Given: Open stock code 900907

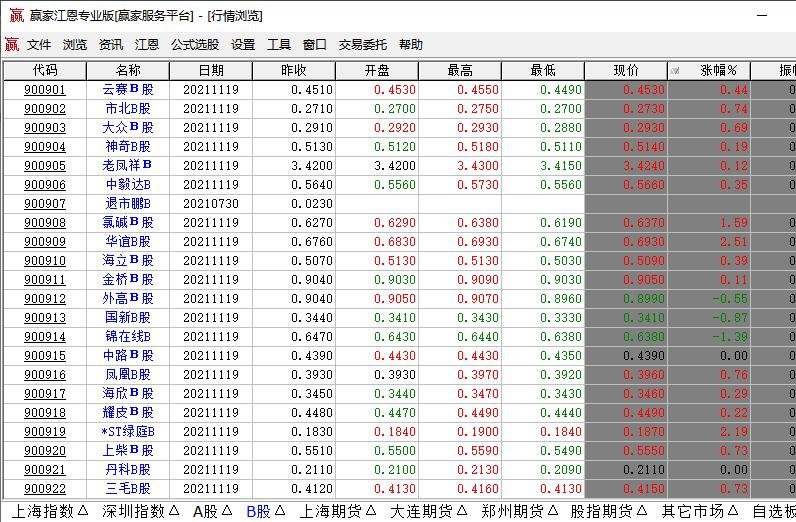Looking at the screenshot, I should (45, 204).
